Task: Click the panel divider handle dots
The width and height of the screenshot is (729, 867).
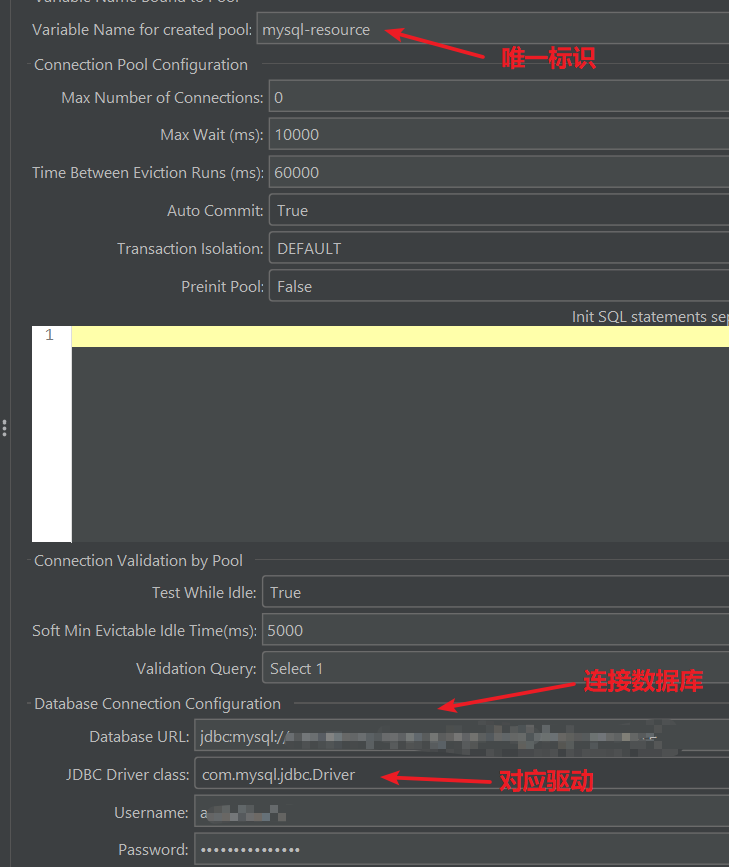Action: [x=4, y=428]
